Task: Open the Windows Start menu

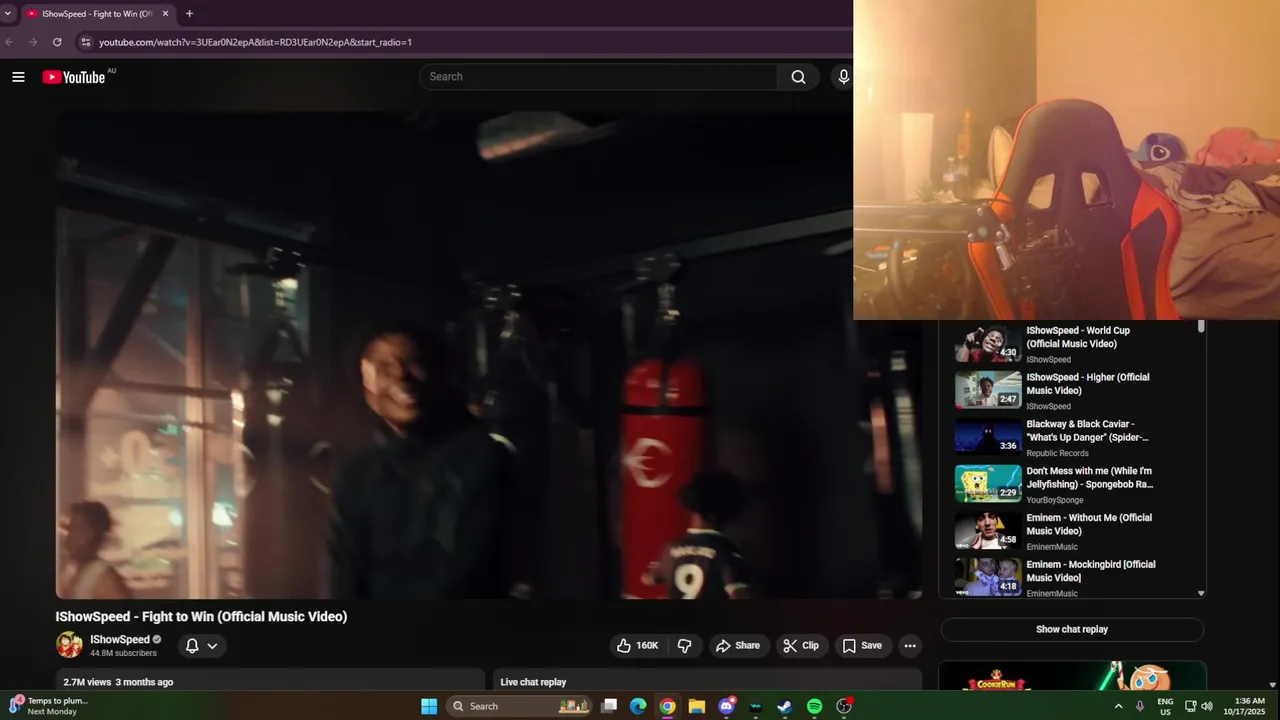Action: point(429,706)
